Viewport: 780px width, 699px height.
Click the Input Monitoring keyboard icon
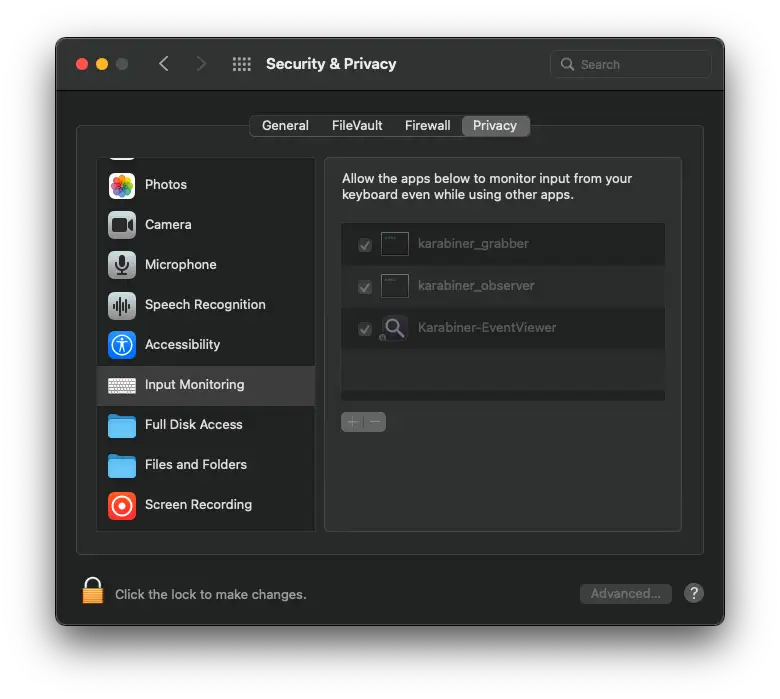pos(122,386)
